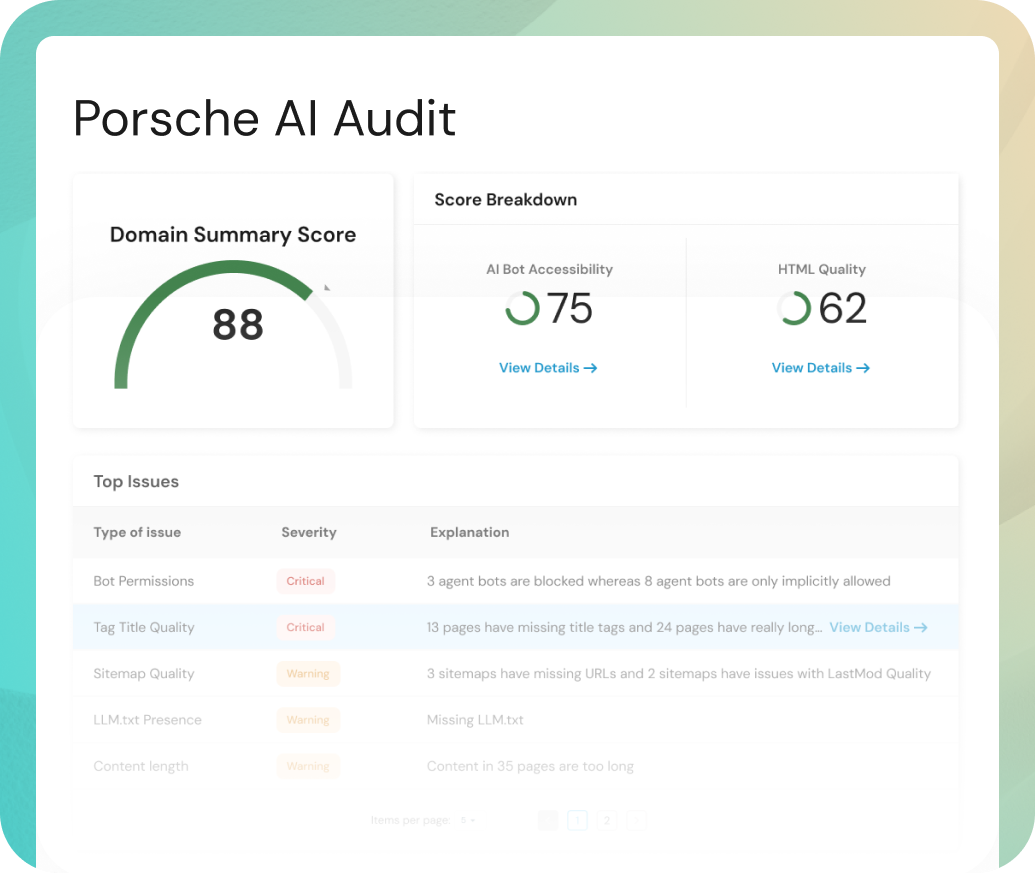1035x873 pixels.
Task: Click the Warning badge on Sitemap Quality row
Action: coord(308,673)
